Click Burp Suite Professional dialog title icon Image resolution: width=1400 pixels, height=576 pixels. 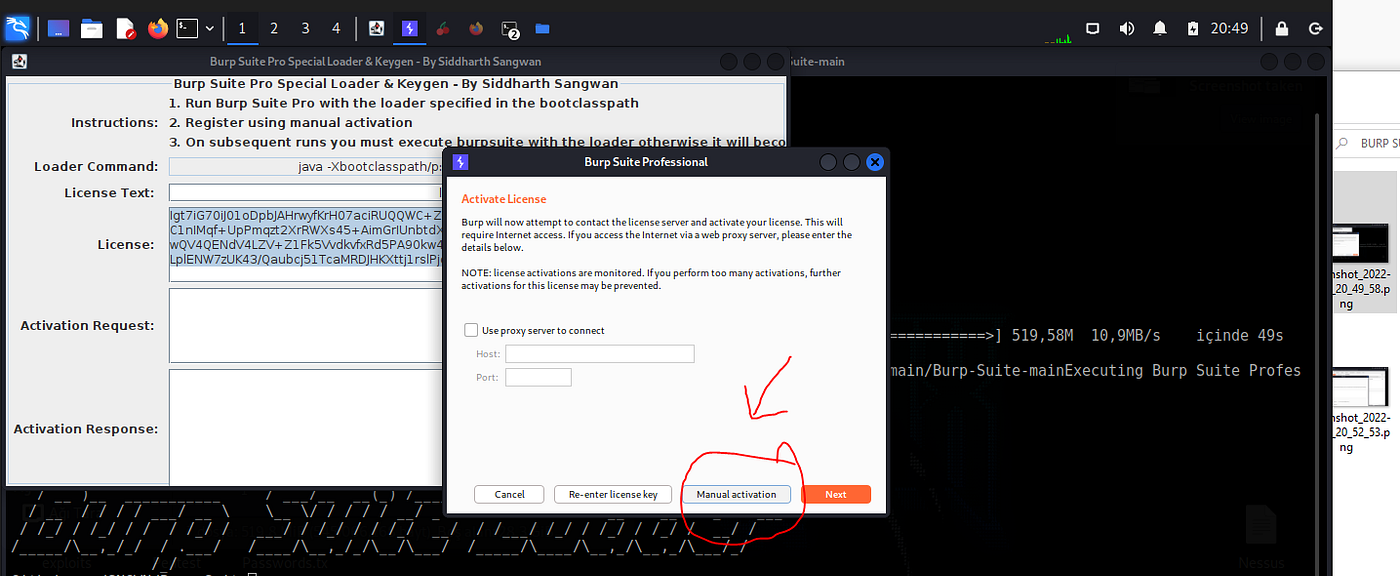tap(460, 162)
